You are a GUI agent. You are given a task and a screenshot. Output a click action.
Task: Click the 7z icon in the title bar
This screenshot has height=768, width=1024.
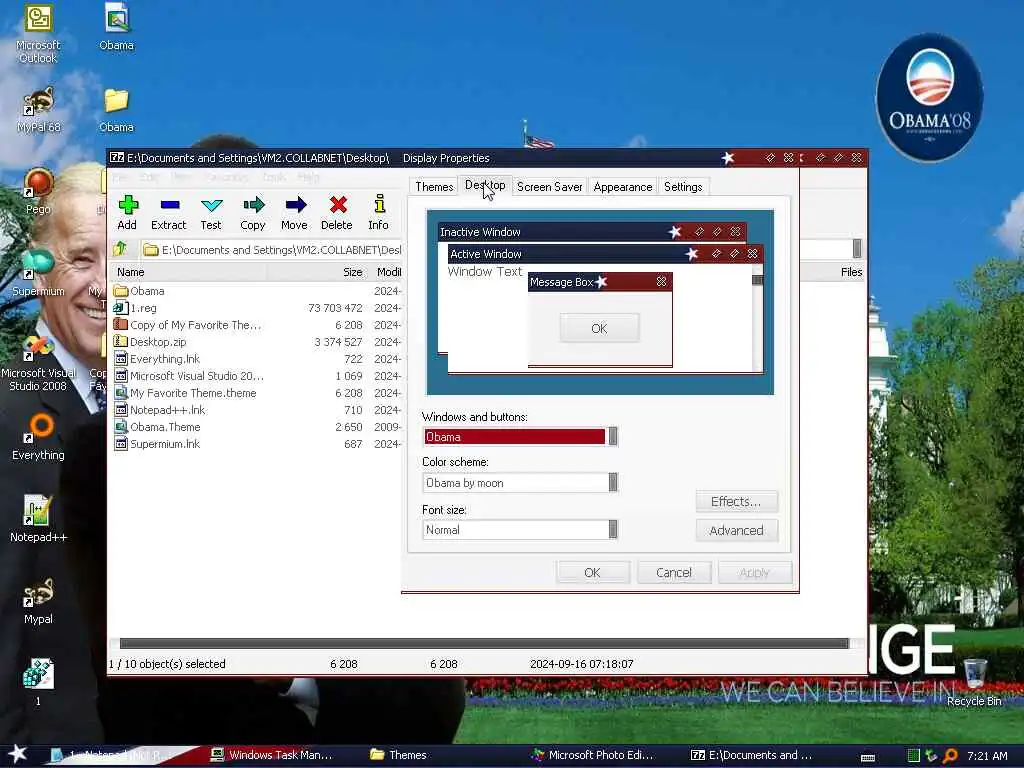point(117,157)
